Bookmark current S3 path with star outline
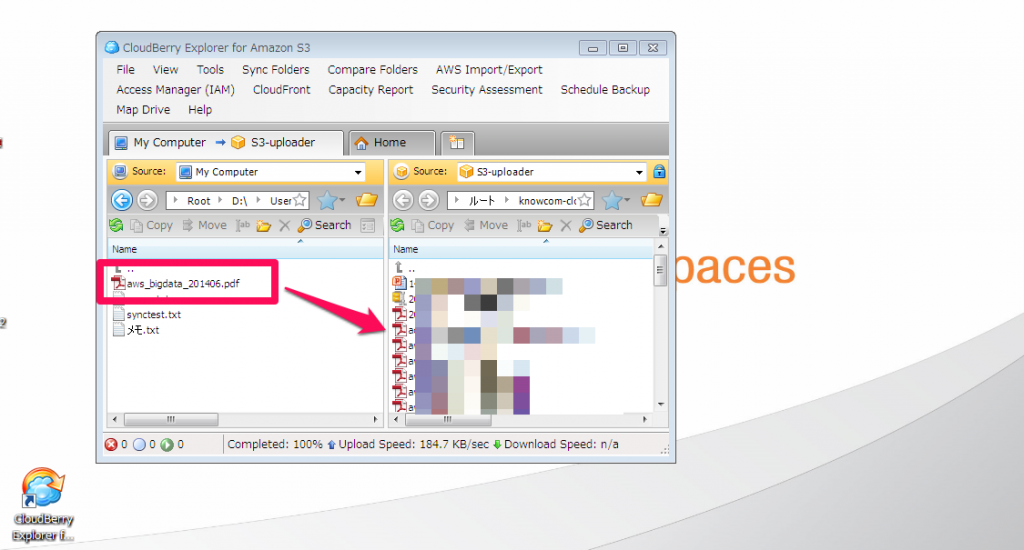 coord(584,201)
